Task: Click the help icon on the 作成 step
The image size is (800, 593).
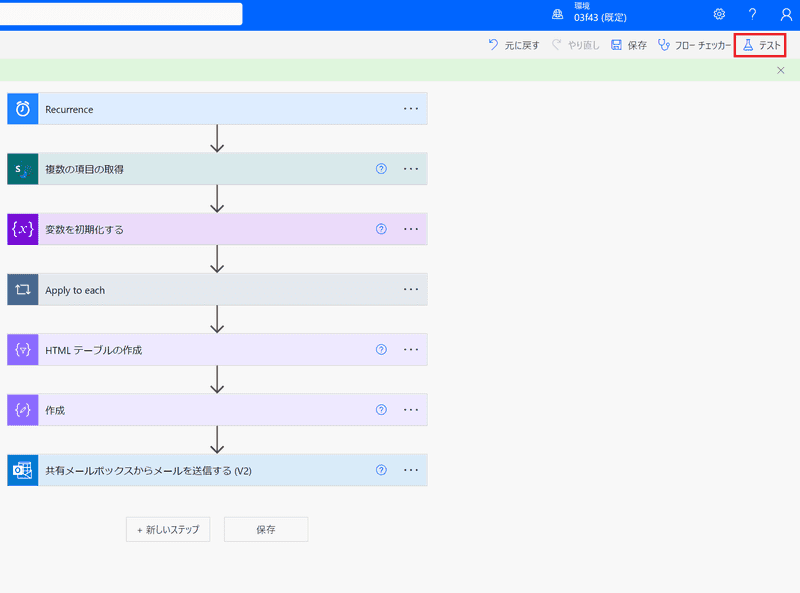Action: click(x=381, y=410)
